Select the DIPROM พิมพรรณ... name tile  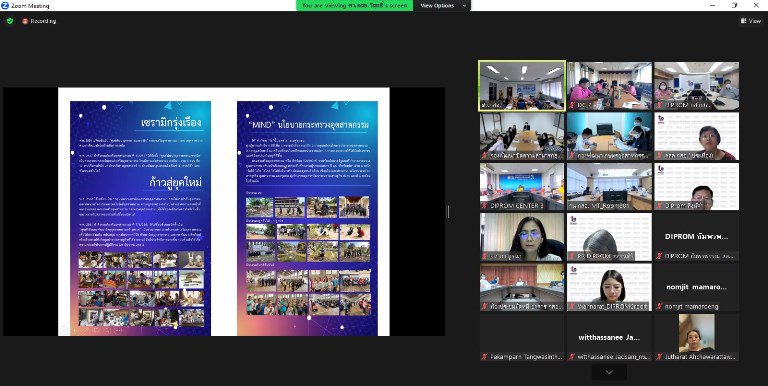(x=696, y=237)
